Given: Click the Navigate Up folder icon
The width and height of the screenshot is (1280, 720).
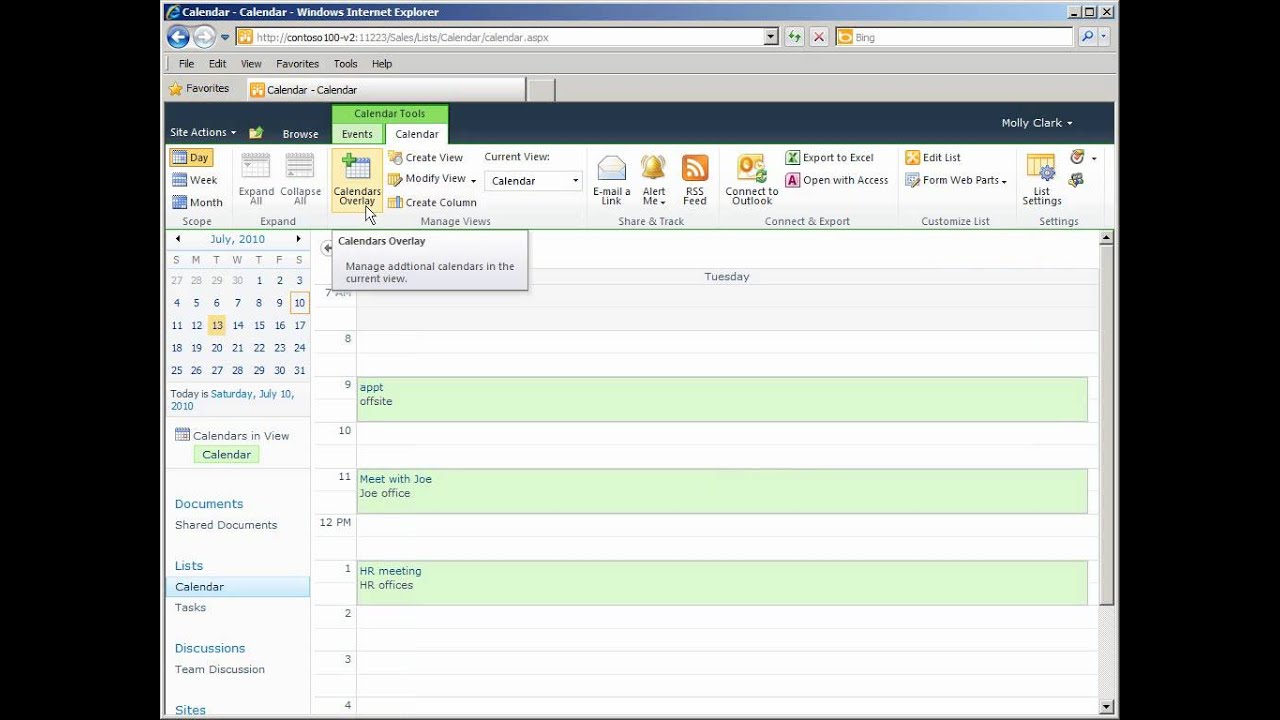Looking at the screenshot, I should tap(256, 133).
